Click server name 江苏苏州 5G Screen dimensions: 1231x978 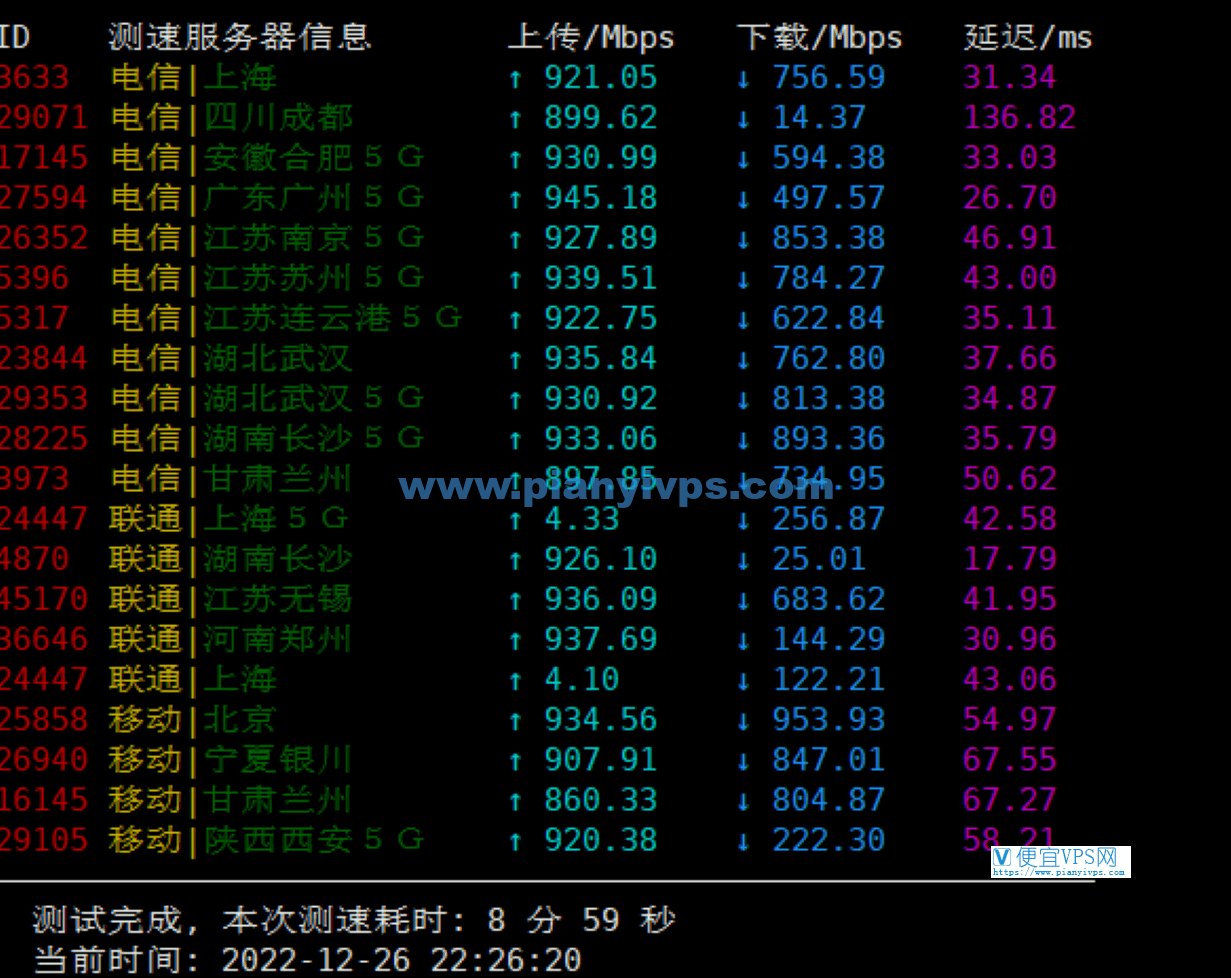coord(314,277)
